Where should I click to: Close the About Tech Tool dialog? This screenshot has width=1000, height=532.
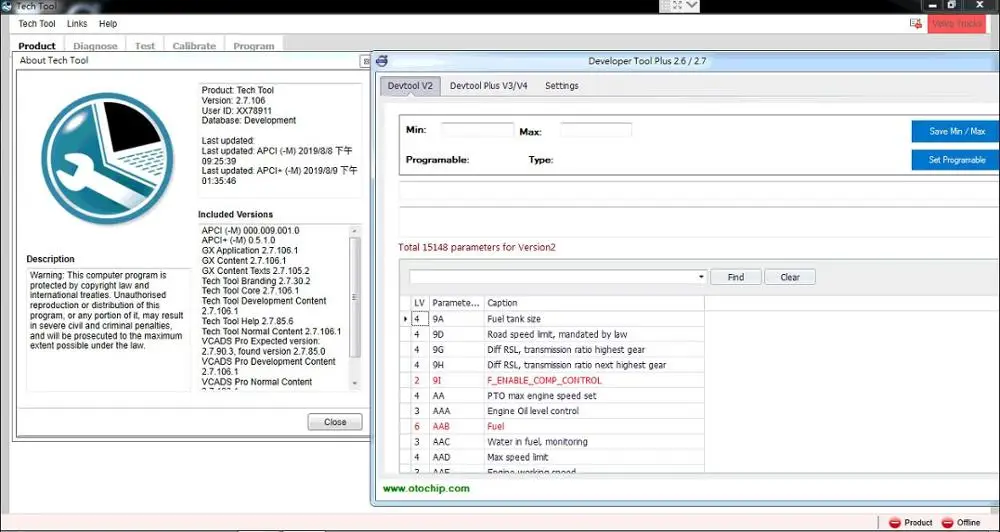335,422
